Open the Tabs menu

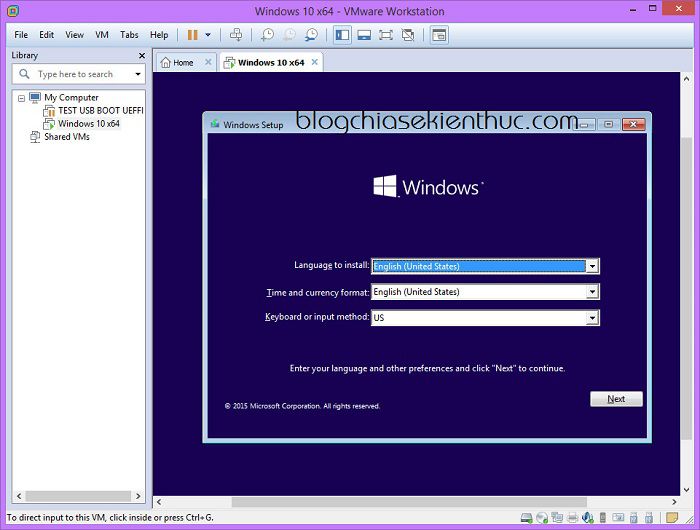[x=129, y=35]
